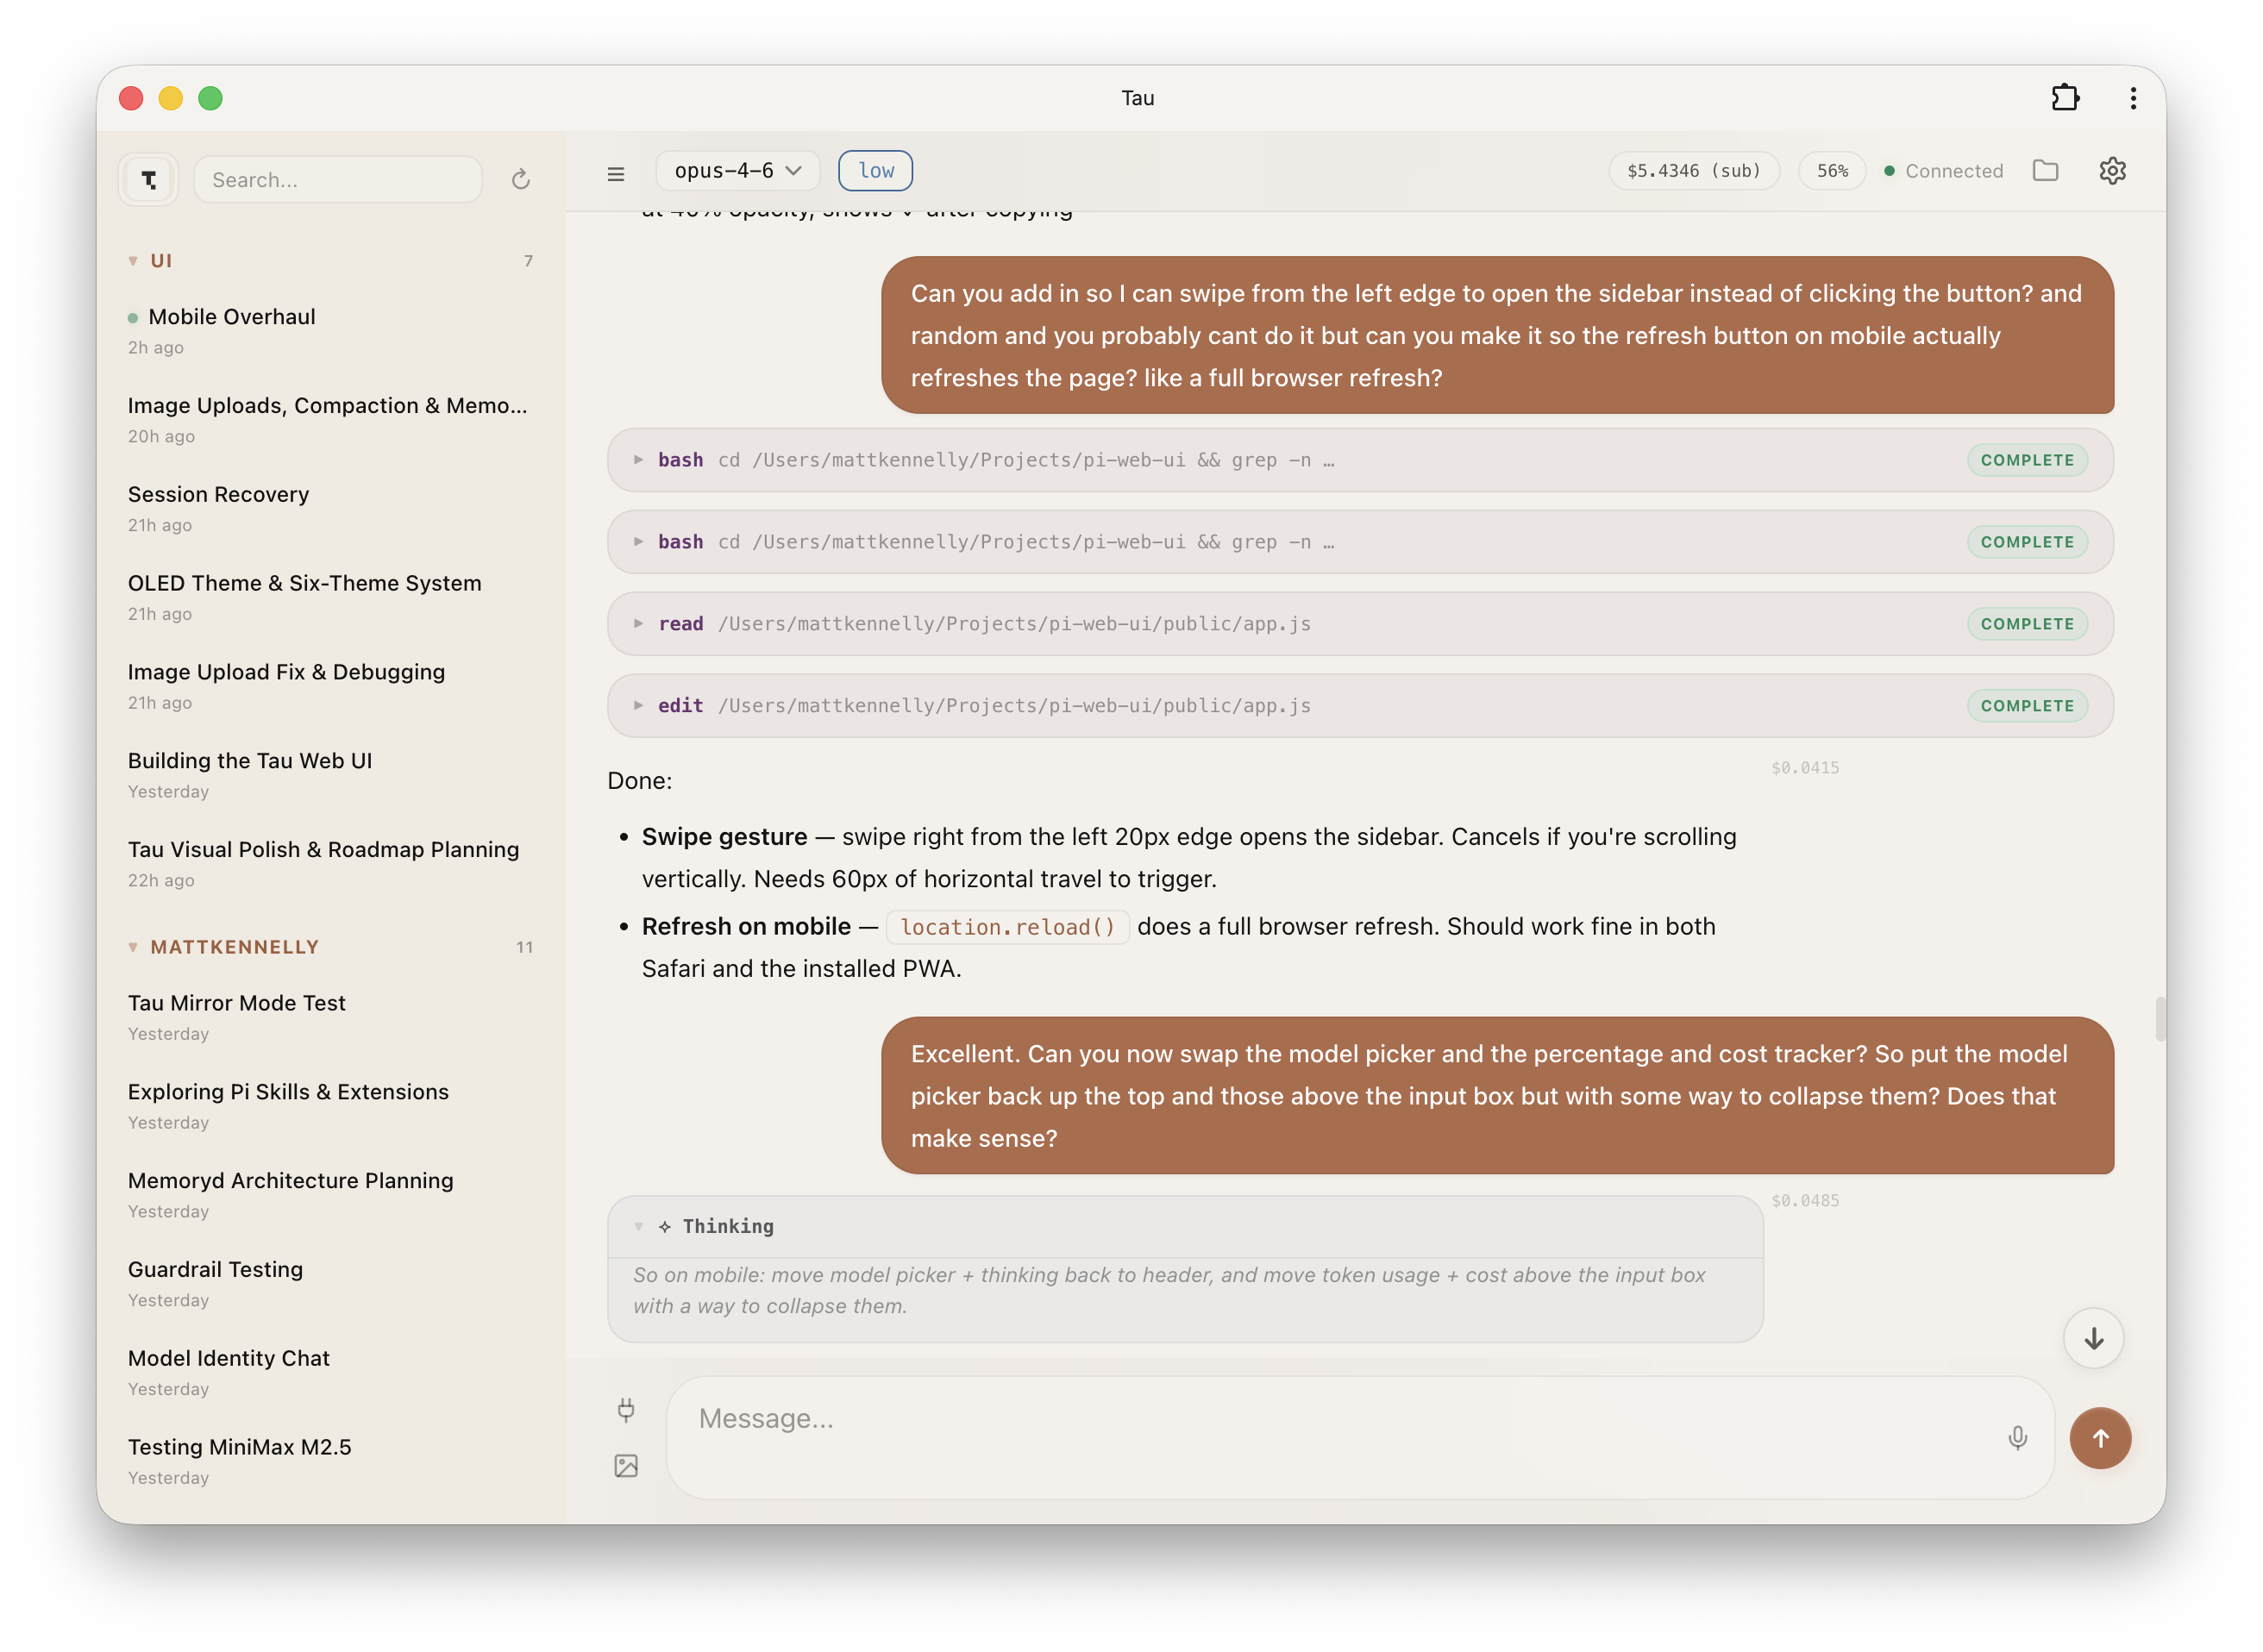Open the Testing MiniMax M2.5 session
2263x1652 pixels.
pos(330,1461)
